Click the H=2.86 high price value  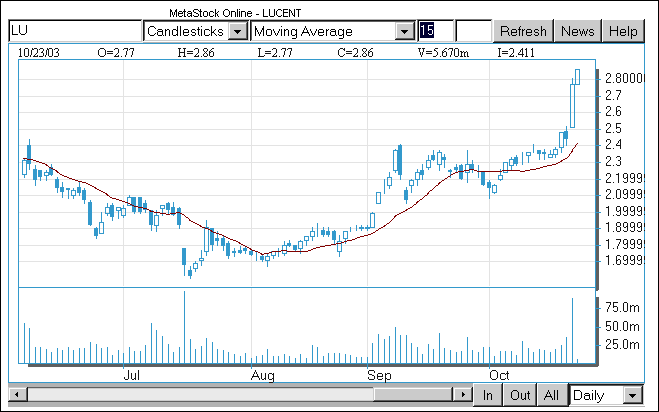point(195,53)
